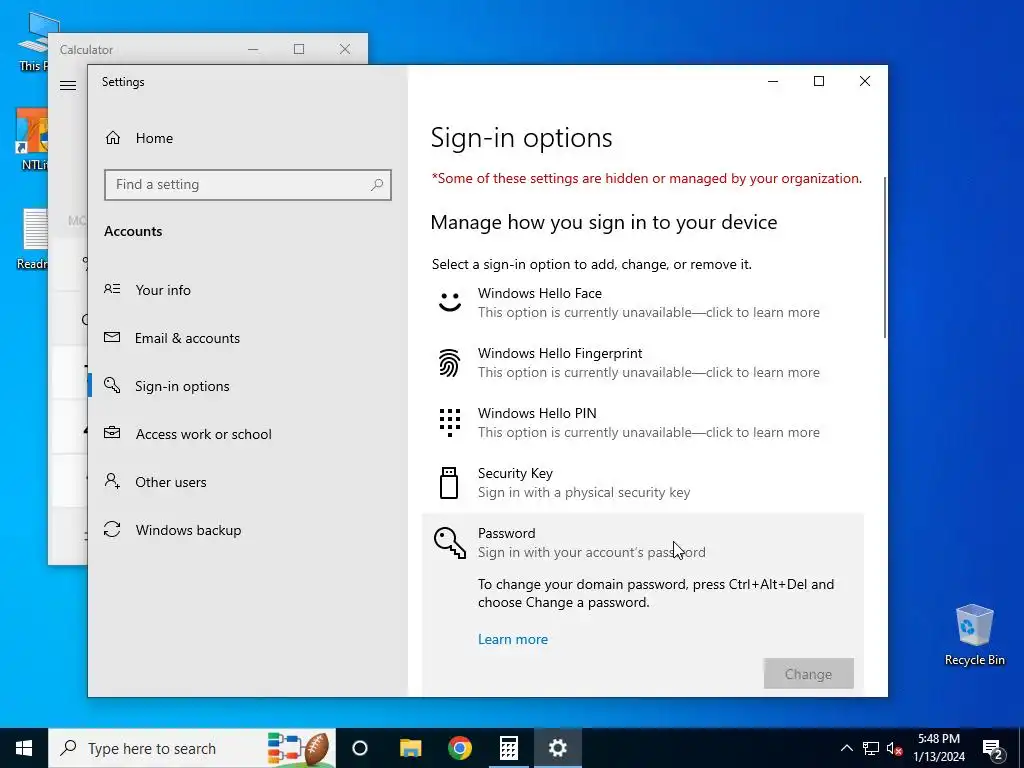Viewport: 1024px width, 768px height.
Task: Open the Windows Start menu
Action: tap(24, 748)
